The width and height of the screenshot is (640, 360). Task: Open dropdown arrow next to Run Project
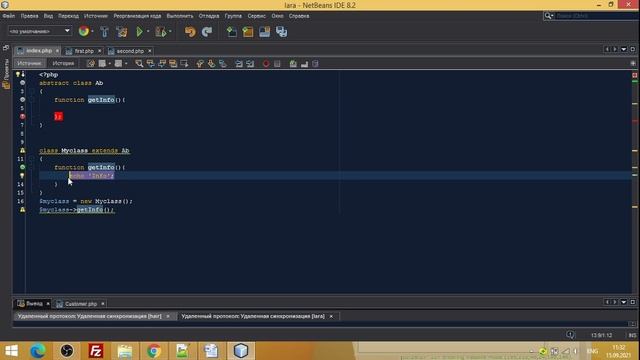tap(148, 31)
